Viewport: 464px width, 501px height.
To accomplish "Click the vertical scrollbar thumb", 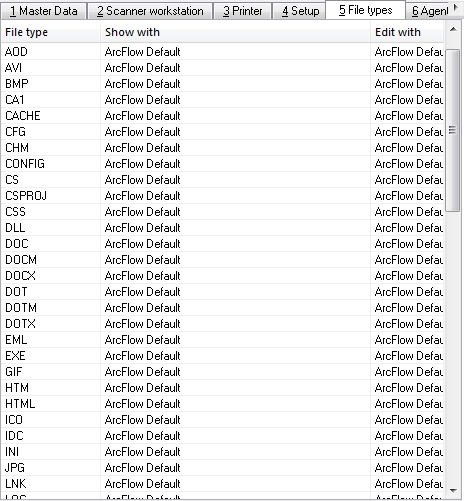I will pyautogui.click(x=452, y=130).
